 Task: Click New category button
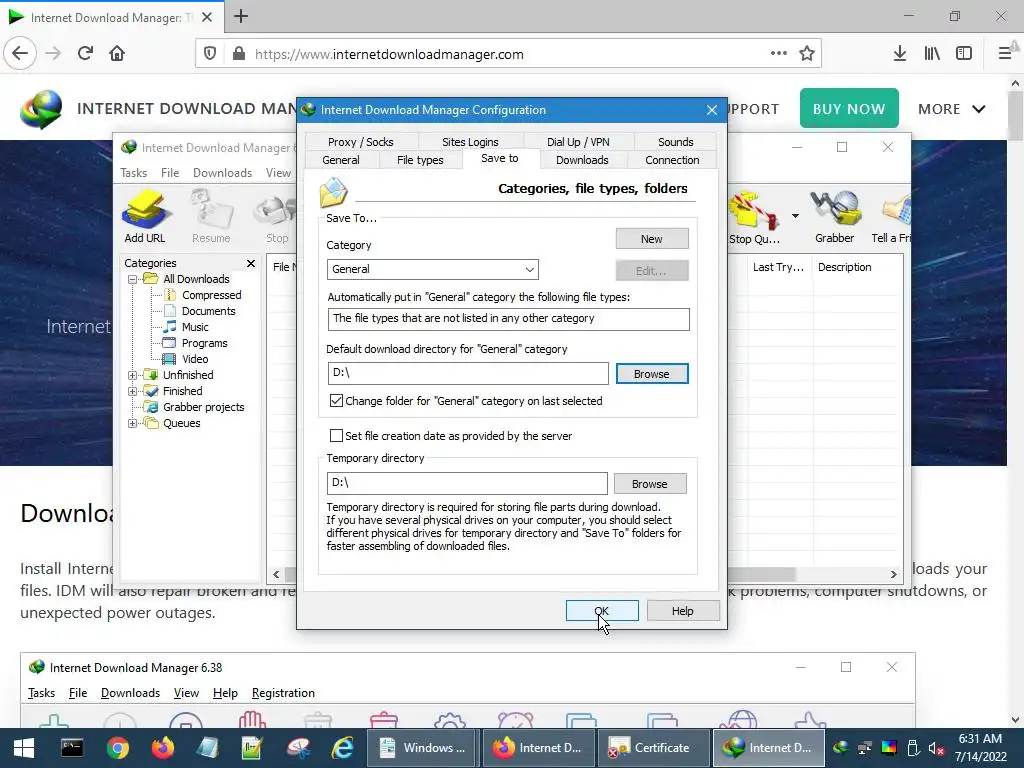652,238
